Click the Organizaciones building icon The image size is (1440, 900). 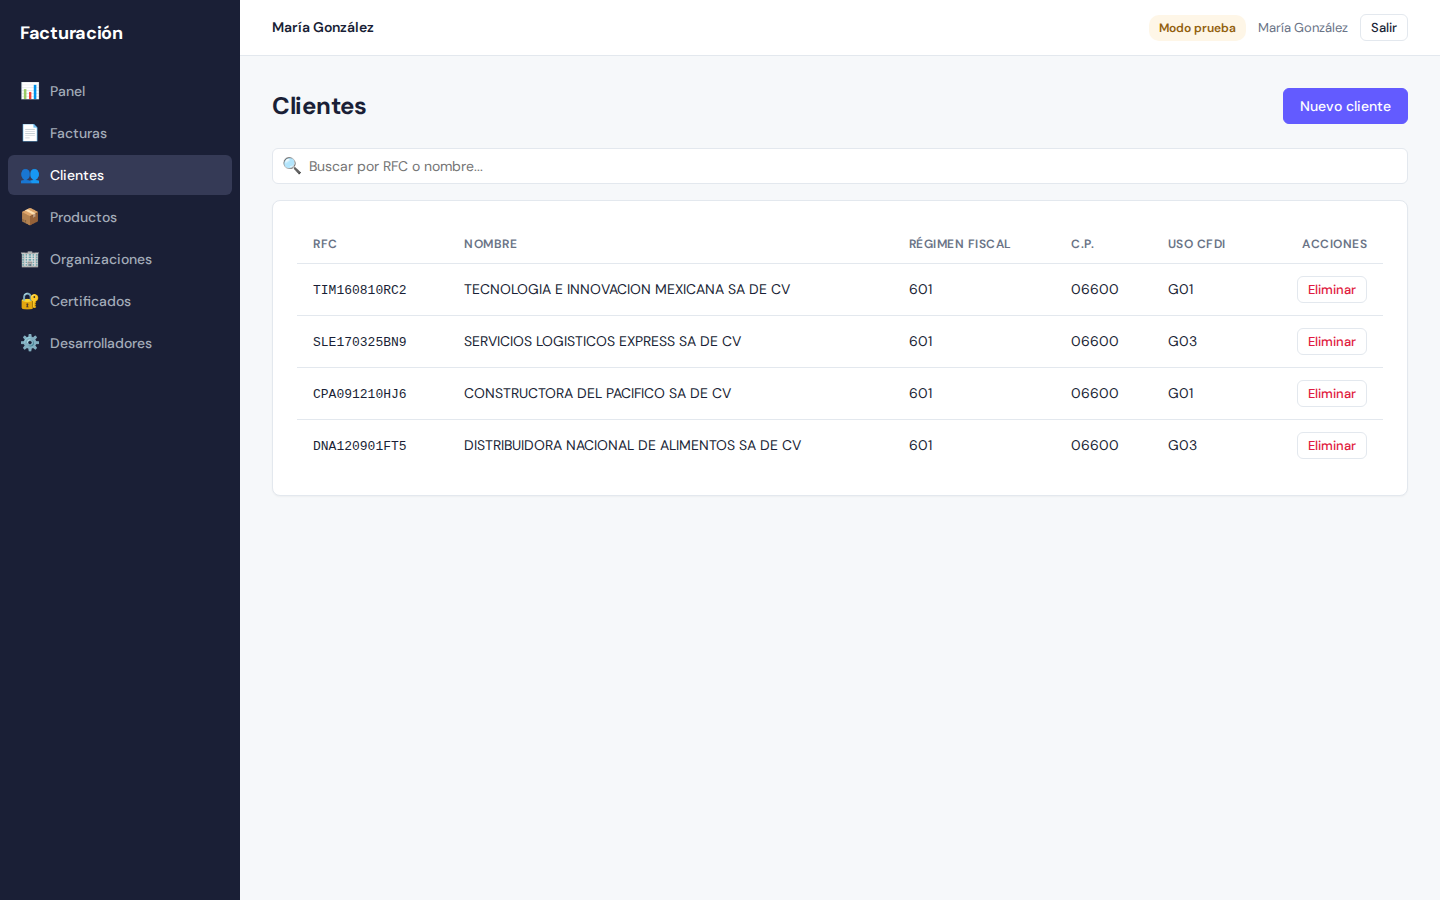30,259
